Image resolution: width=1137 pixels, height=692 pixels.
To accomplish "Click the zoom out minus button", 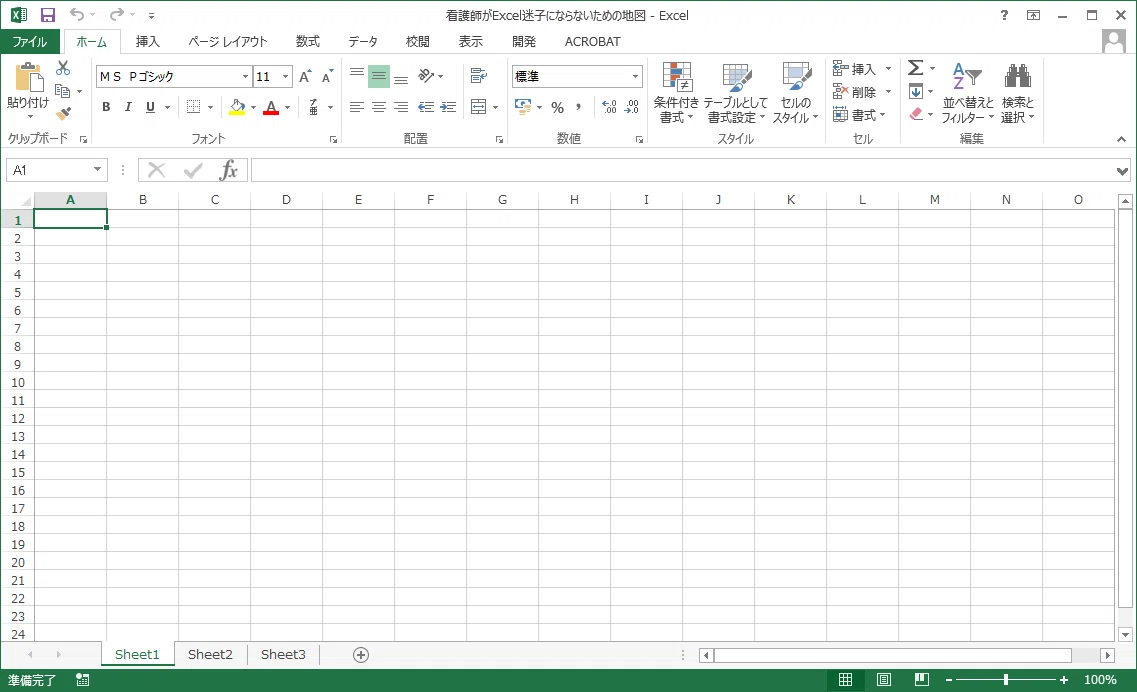I will click(948, 680).
